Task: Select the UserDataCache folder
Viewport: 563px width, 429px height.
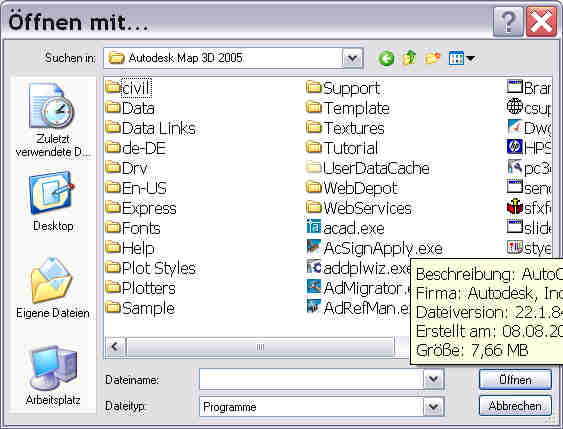Action: (368, 168)
